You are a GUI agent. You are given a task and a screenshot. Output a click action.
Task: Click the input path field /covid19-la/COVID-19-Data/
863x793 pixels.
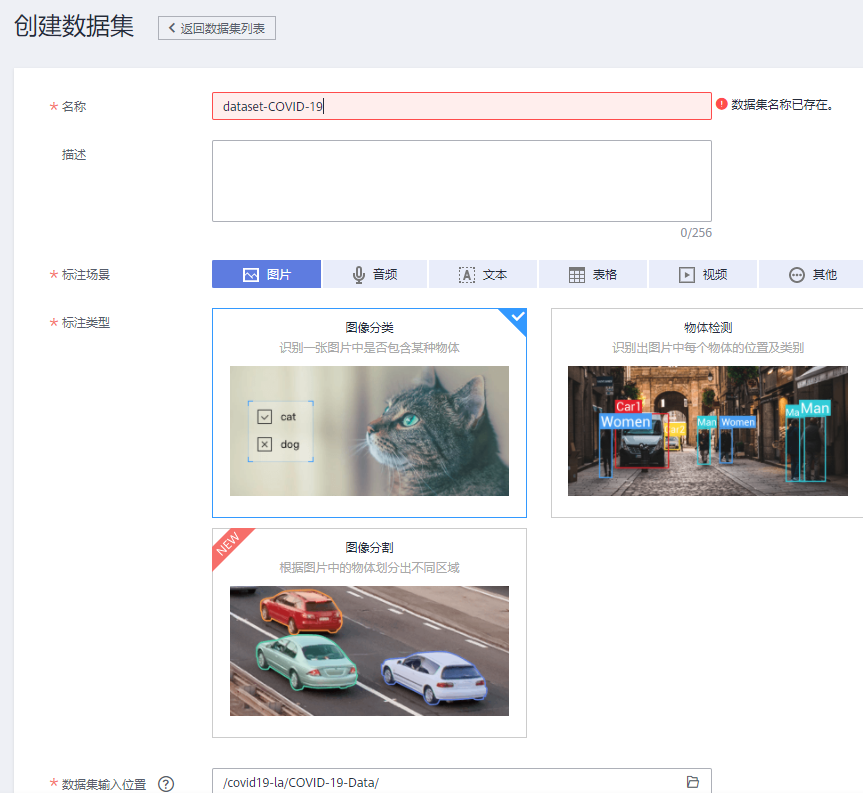click(462, 781)
